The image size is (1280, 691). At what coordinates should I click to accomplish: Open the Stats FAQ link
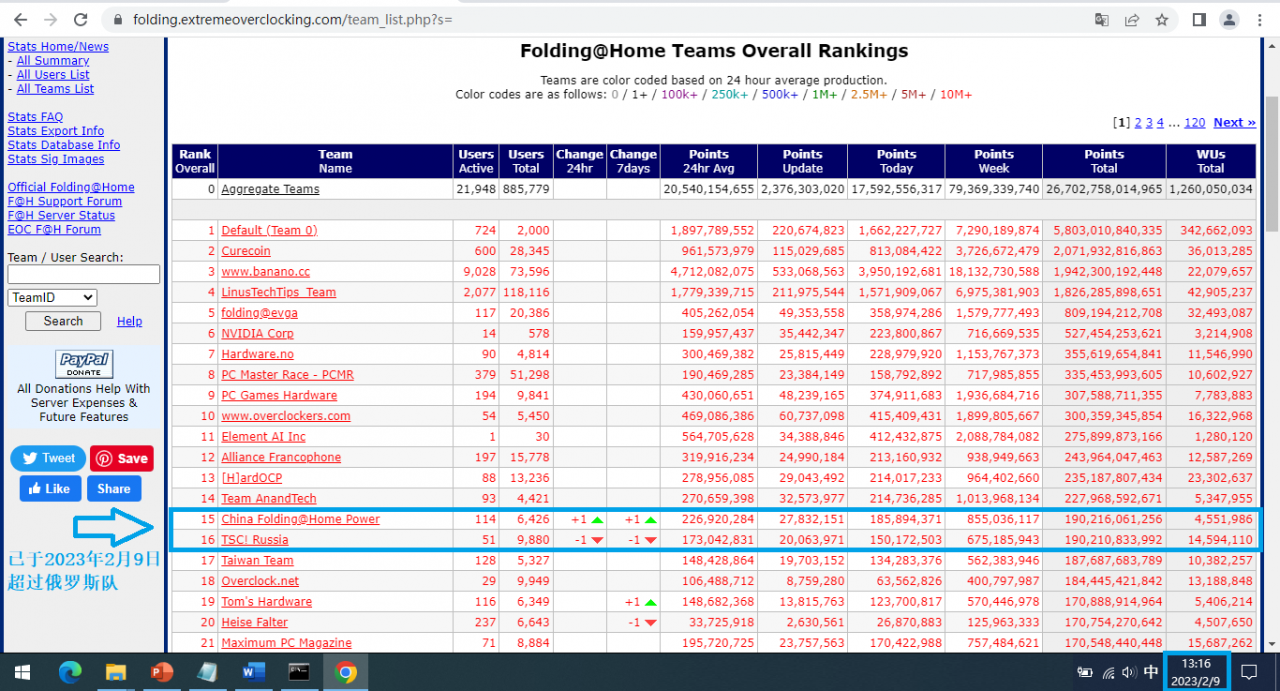pos(35,116)
